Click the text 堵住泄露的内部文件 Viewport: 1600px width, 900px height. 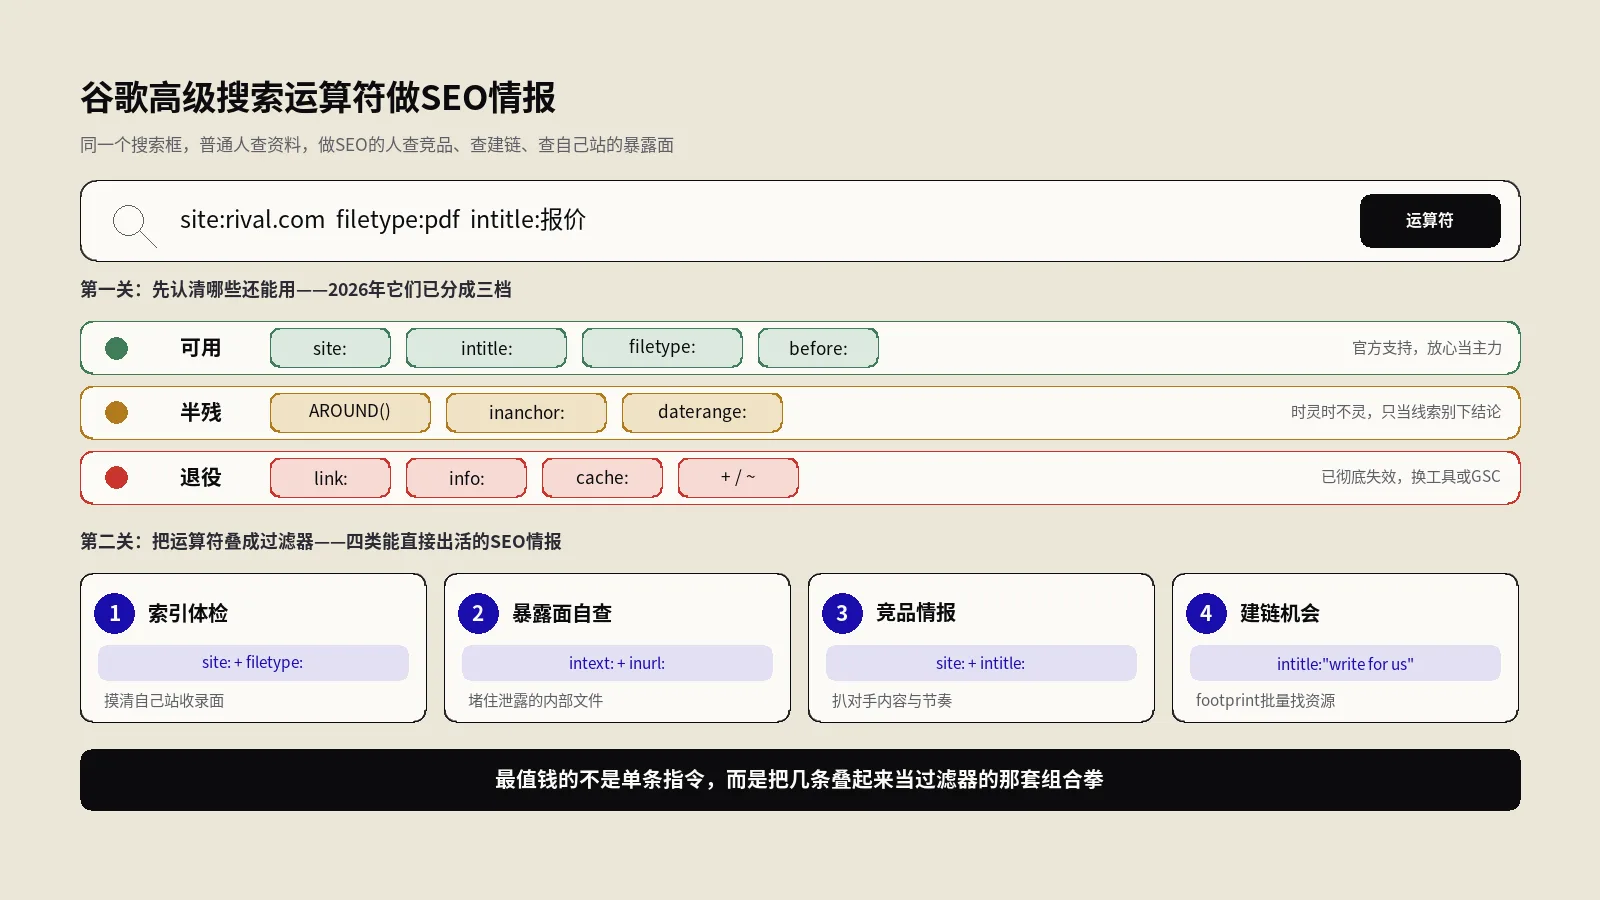click(536, 701)
